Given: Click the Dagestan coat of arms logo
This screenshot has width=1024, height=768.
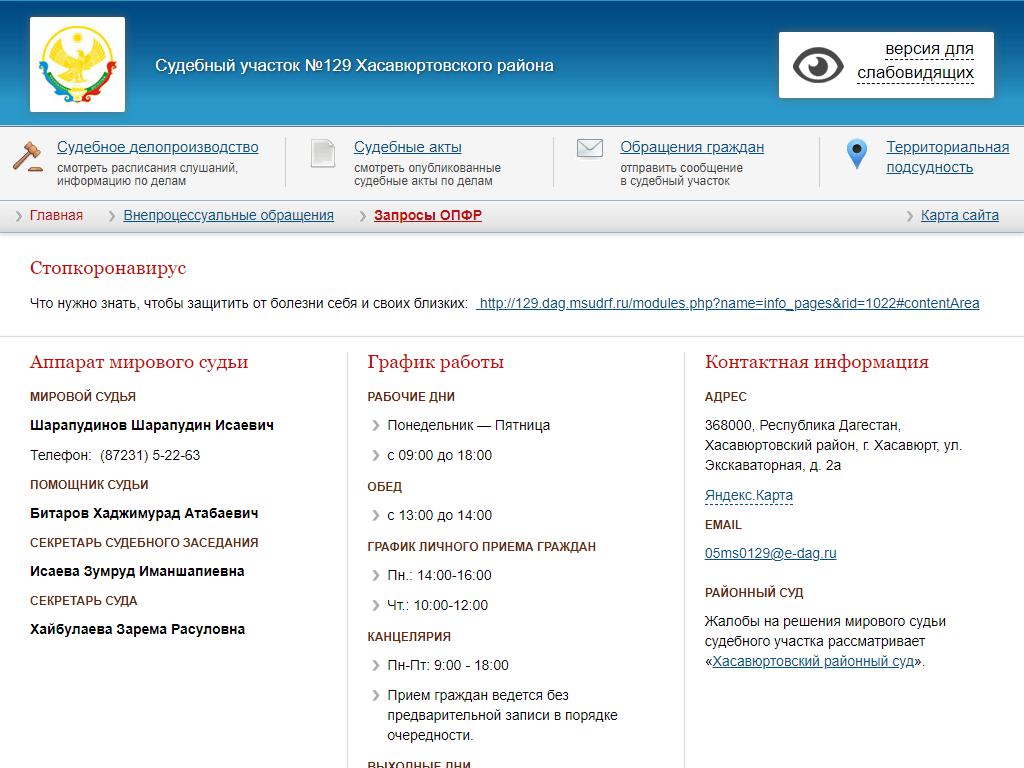Looking at the screenshot, I should 77,64.
